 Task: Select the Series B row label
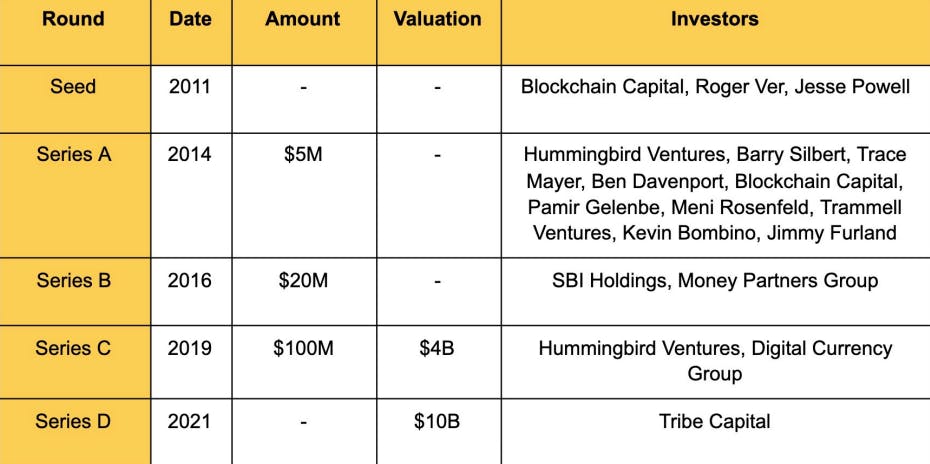[x=74, y=279]
